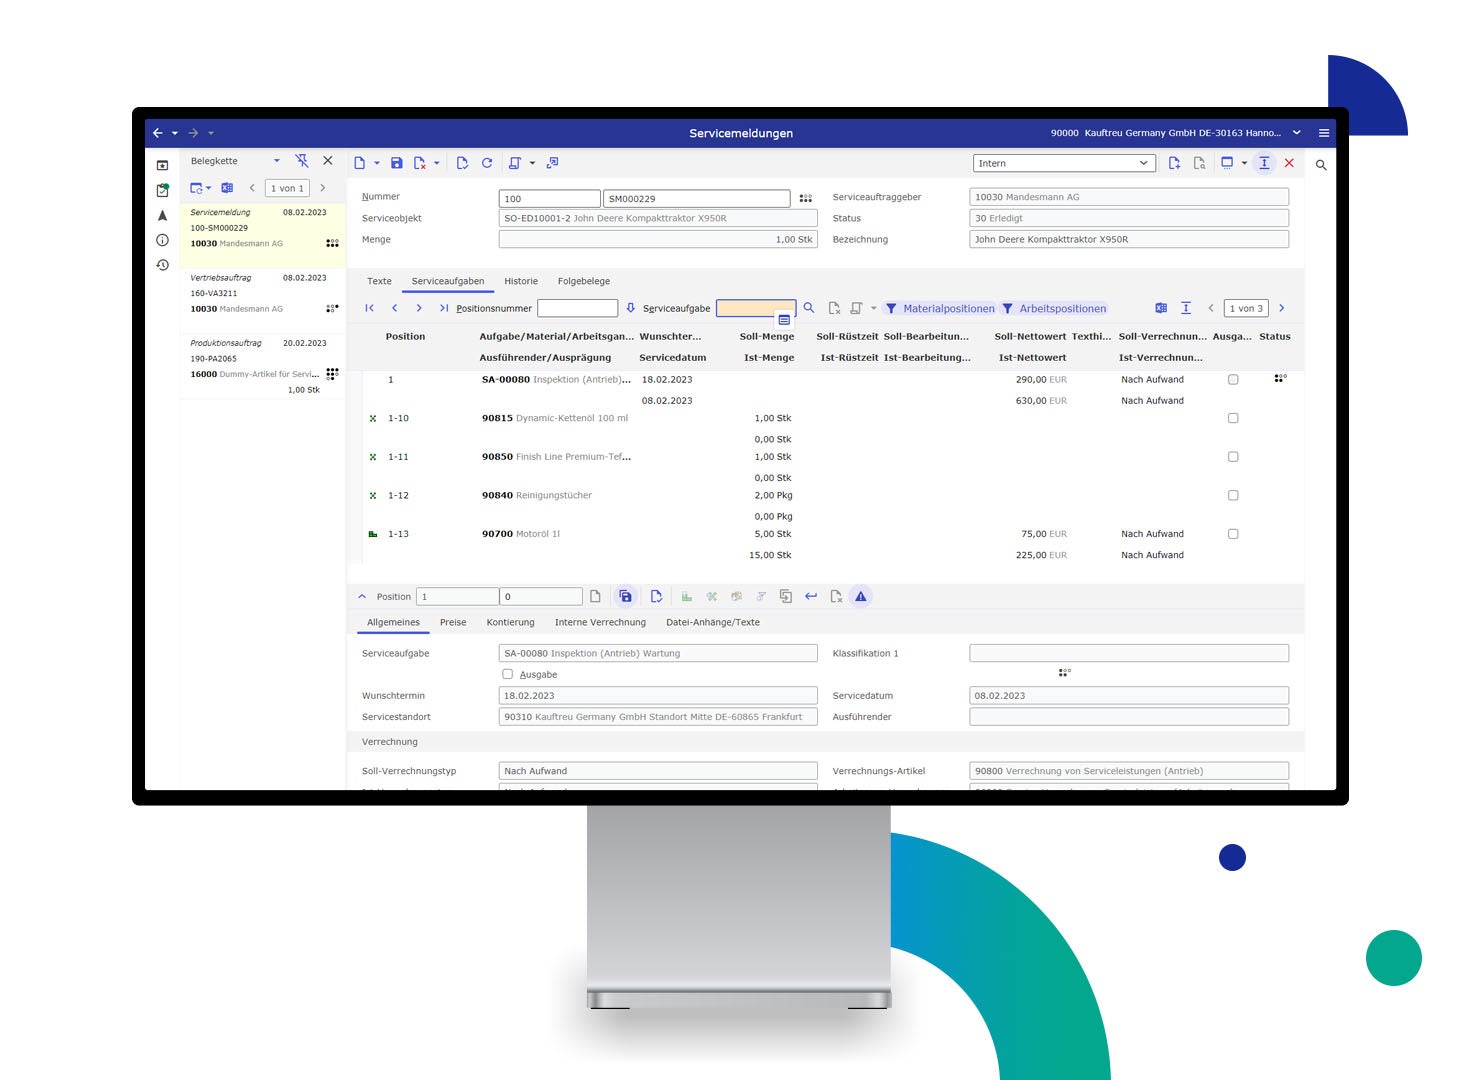This screenshot has width=1480, height=1080.
Task: Click the navigation arrow icon in sidebar
Action: pos(162,215)
